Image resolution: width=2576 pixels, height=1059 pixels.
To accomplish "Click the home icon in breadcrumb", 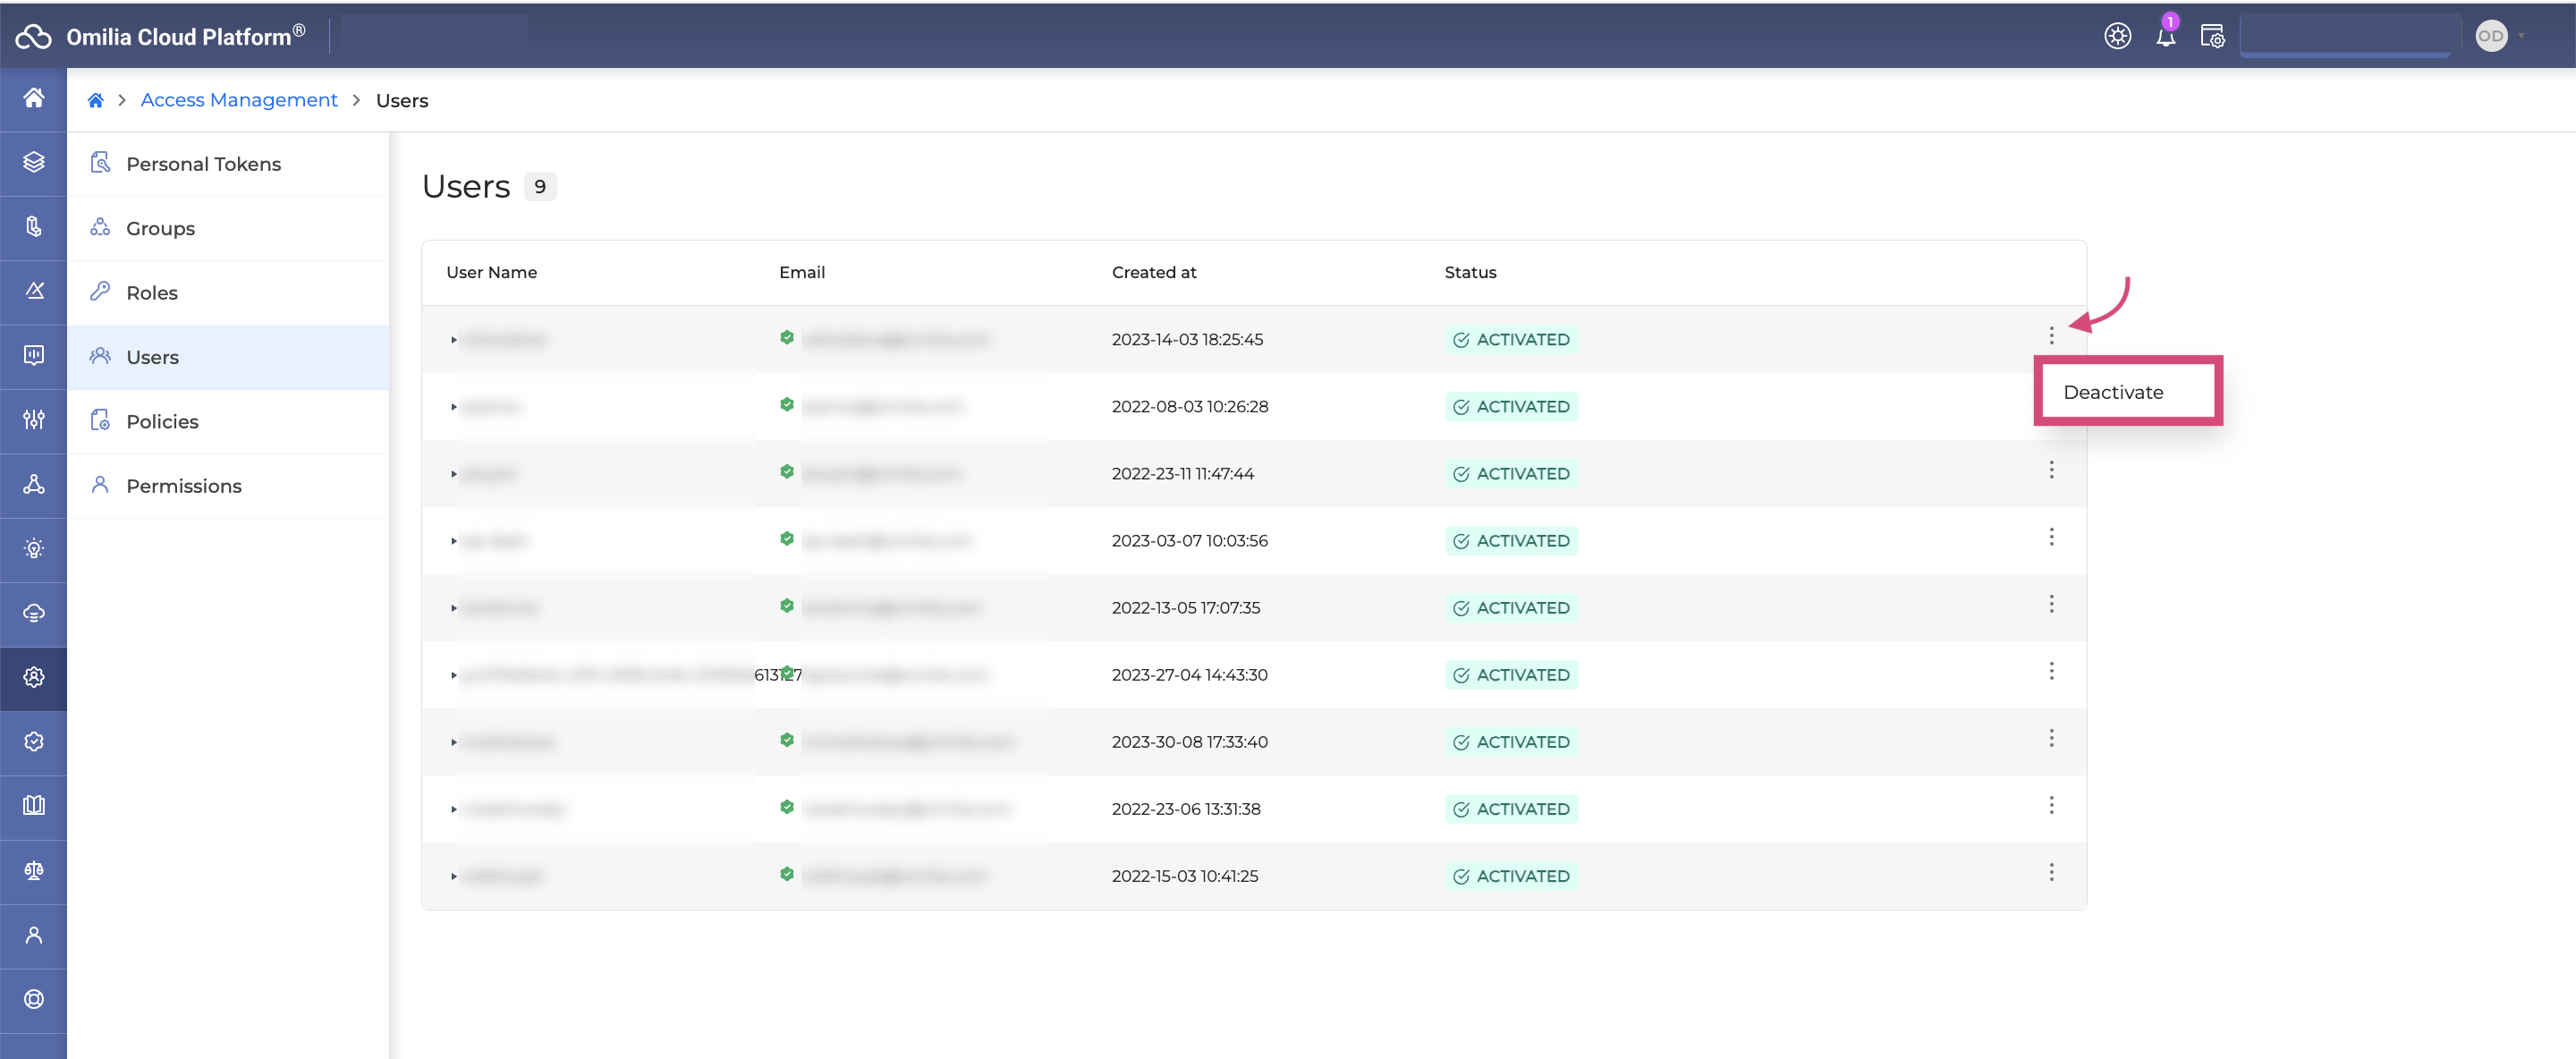I will [x=96, y=100].
